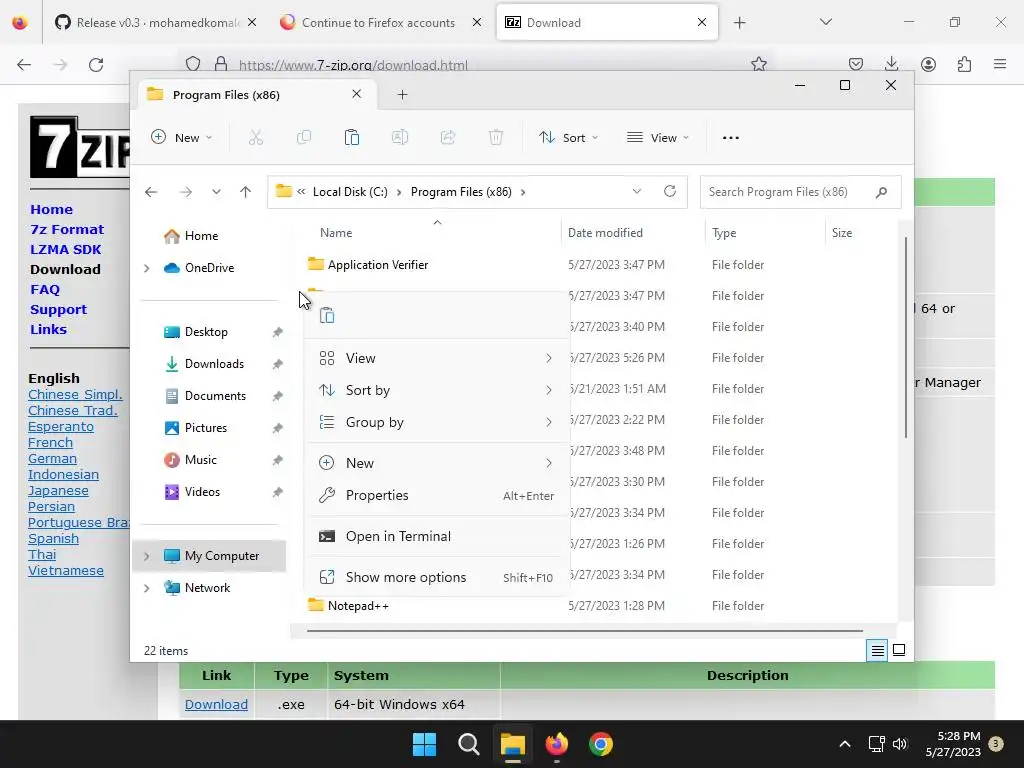Switch to details view icon in status bar
This screenshot has width=1024, height=768.
pos(877,650)
